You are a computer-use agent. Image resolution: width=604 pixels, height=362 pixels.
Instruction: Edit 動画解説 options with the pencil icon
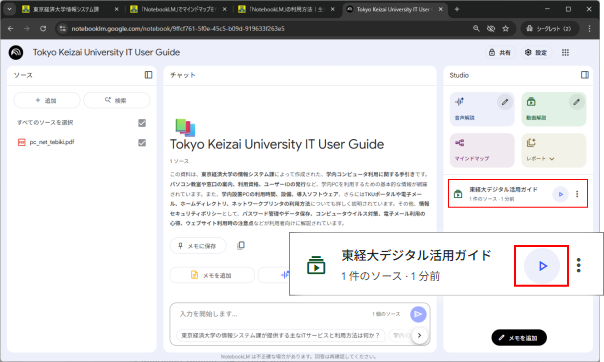[576, 102]
